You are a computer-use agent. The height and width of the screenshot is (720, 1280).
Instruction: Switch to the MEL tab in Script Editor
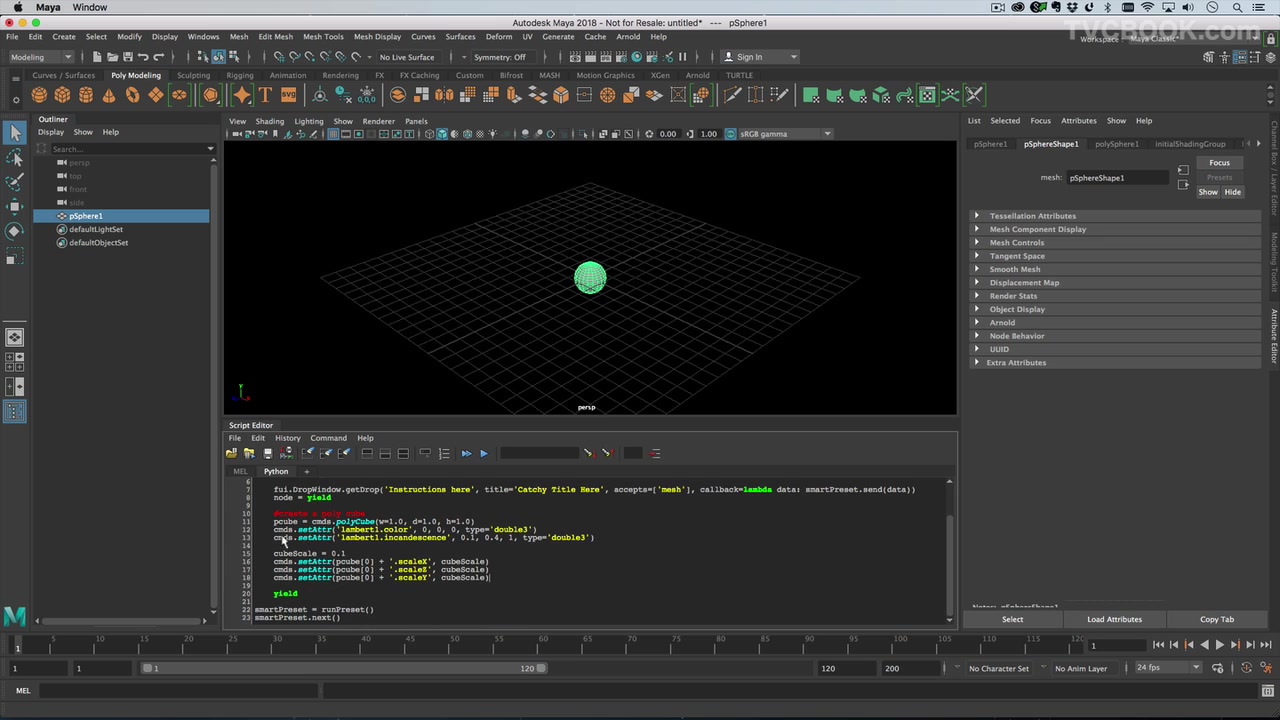tap(240, 471)
